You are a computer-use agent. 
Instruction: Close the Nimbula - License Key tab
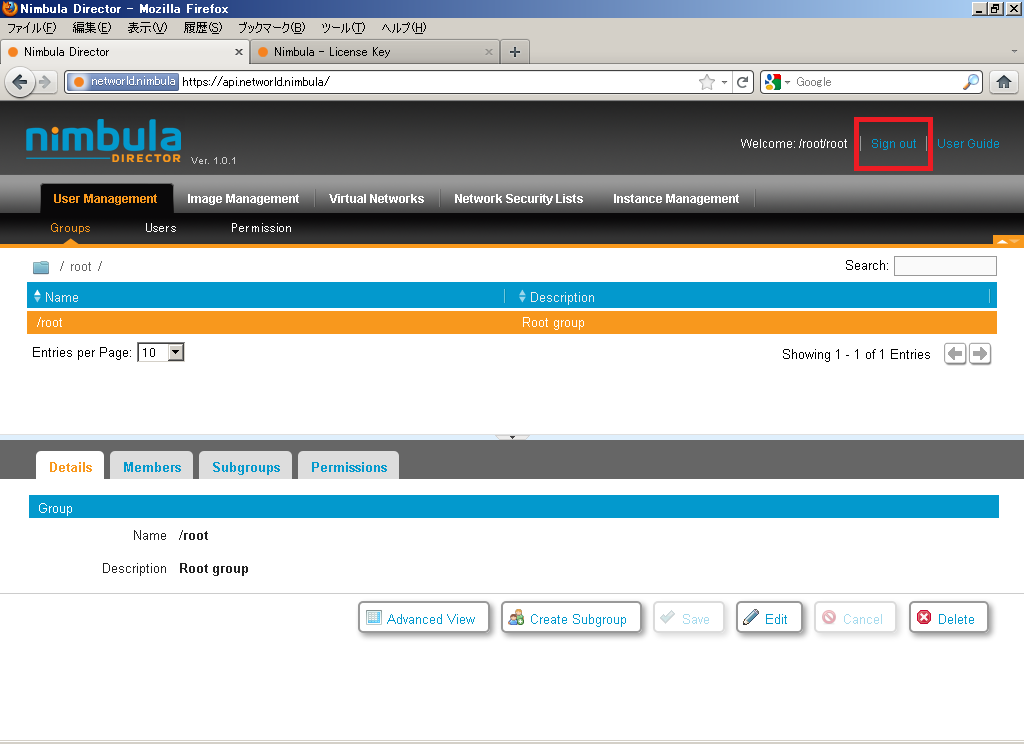point(488,52)
